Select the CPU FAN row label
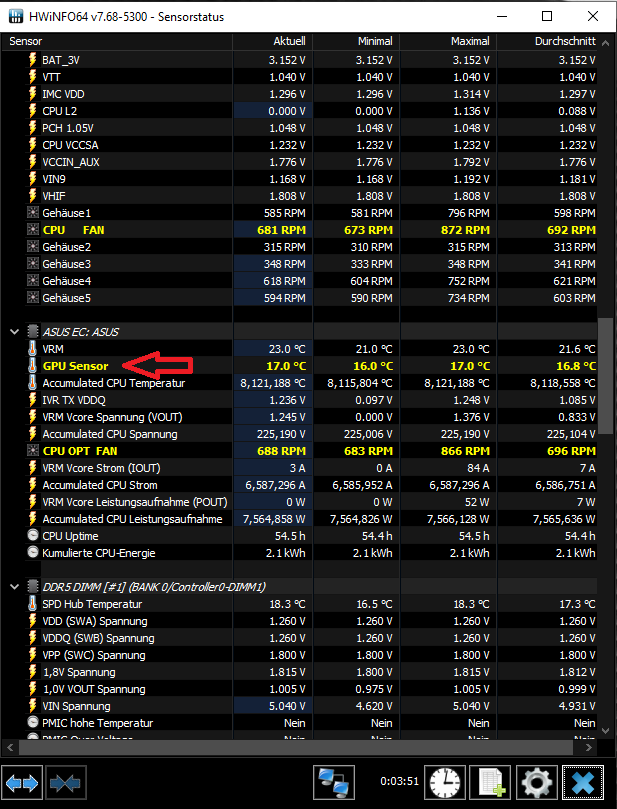This screenshot has height=809, width=617. 73,230
